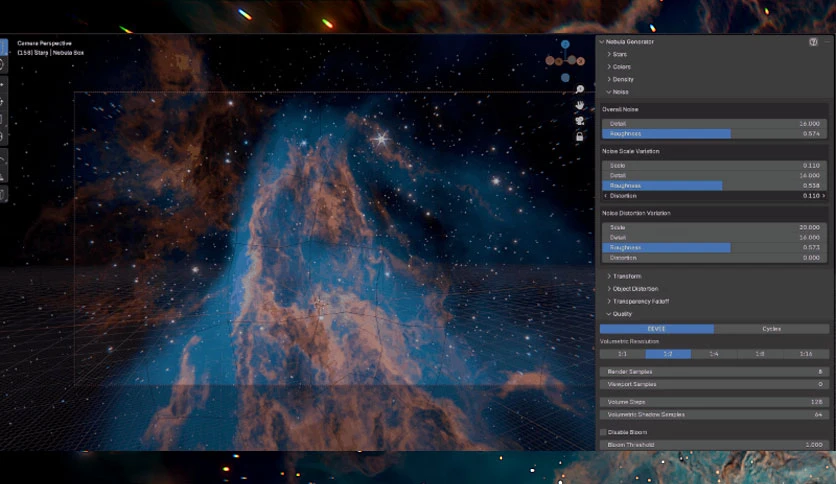Click the red X axis on navigation gizmo

(x=580, y=61)
